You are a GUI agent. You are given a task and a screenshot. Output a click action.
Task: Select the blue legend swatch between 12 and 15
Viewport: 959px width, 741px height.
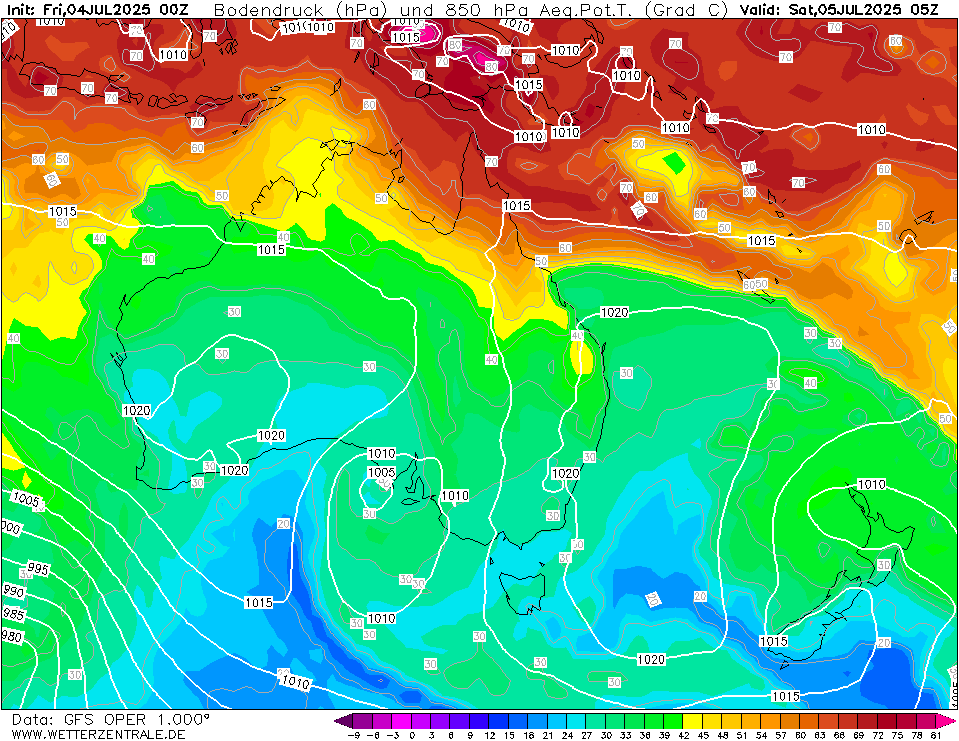[499, 720]
